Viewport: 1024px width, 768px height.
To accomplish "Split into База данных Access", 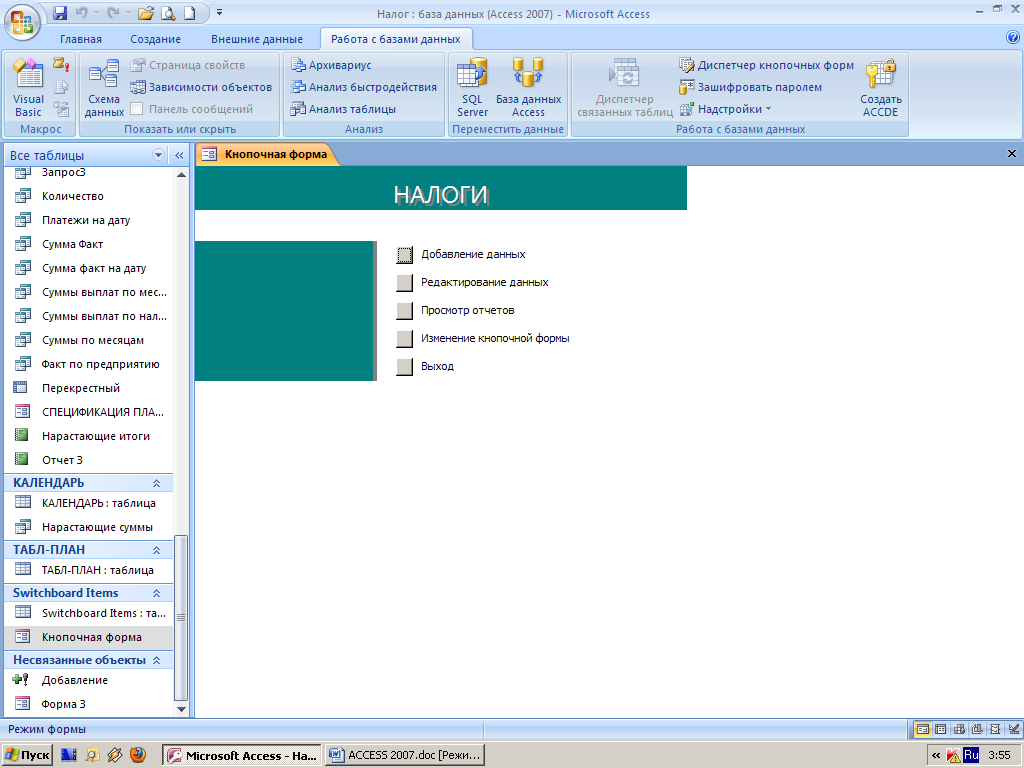I will 528,88.
